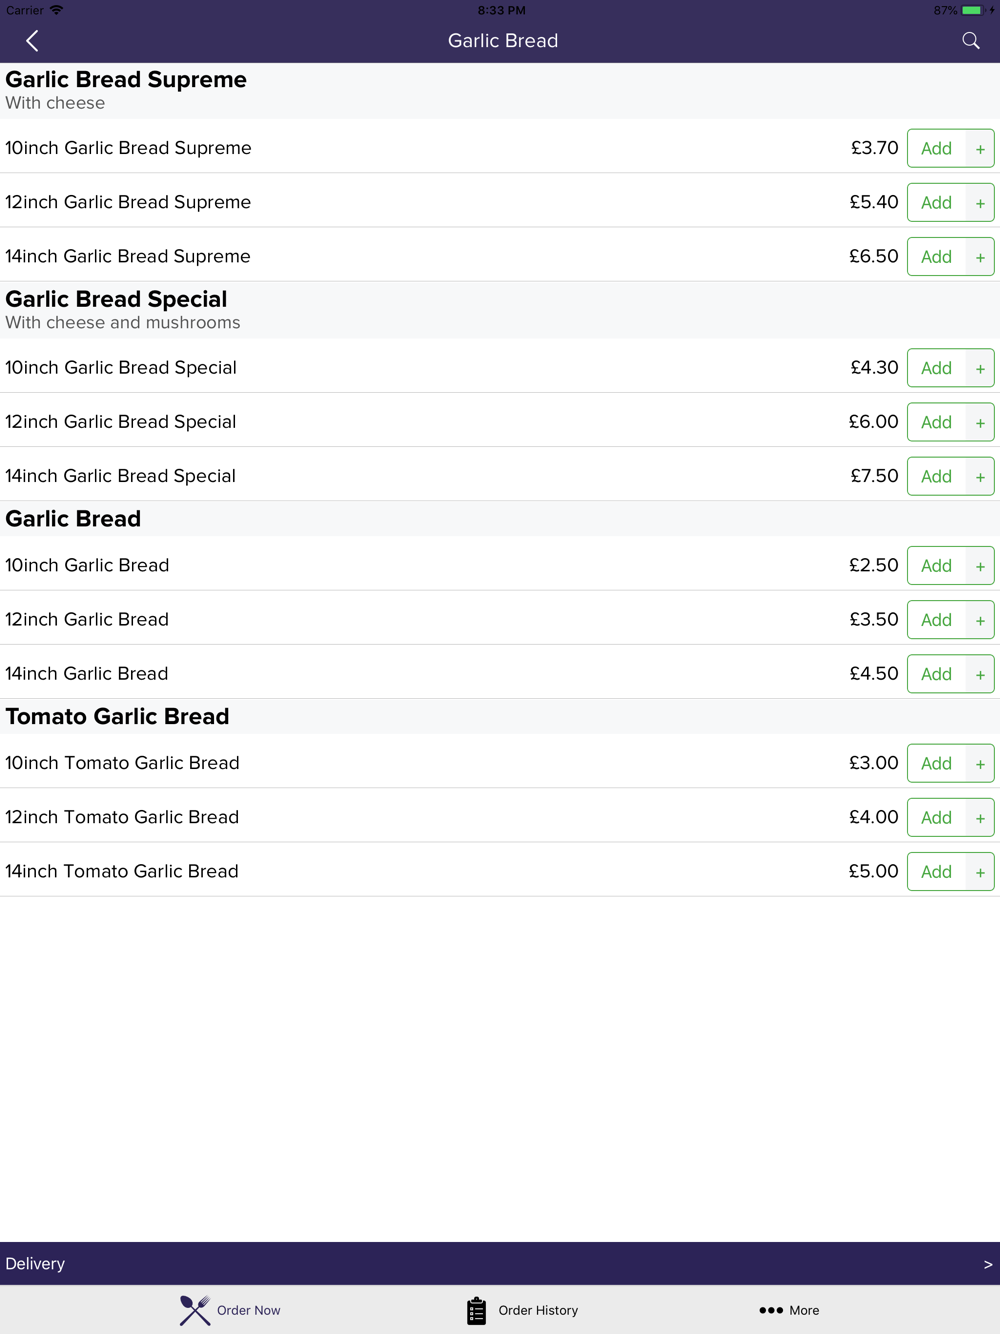Screen dimensions: 1000x1334
Task: Add 10inch Garlic Bread Special
Action: click(x=937, y=368)
